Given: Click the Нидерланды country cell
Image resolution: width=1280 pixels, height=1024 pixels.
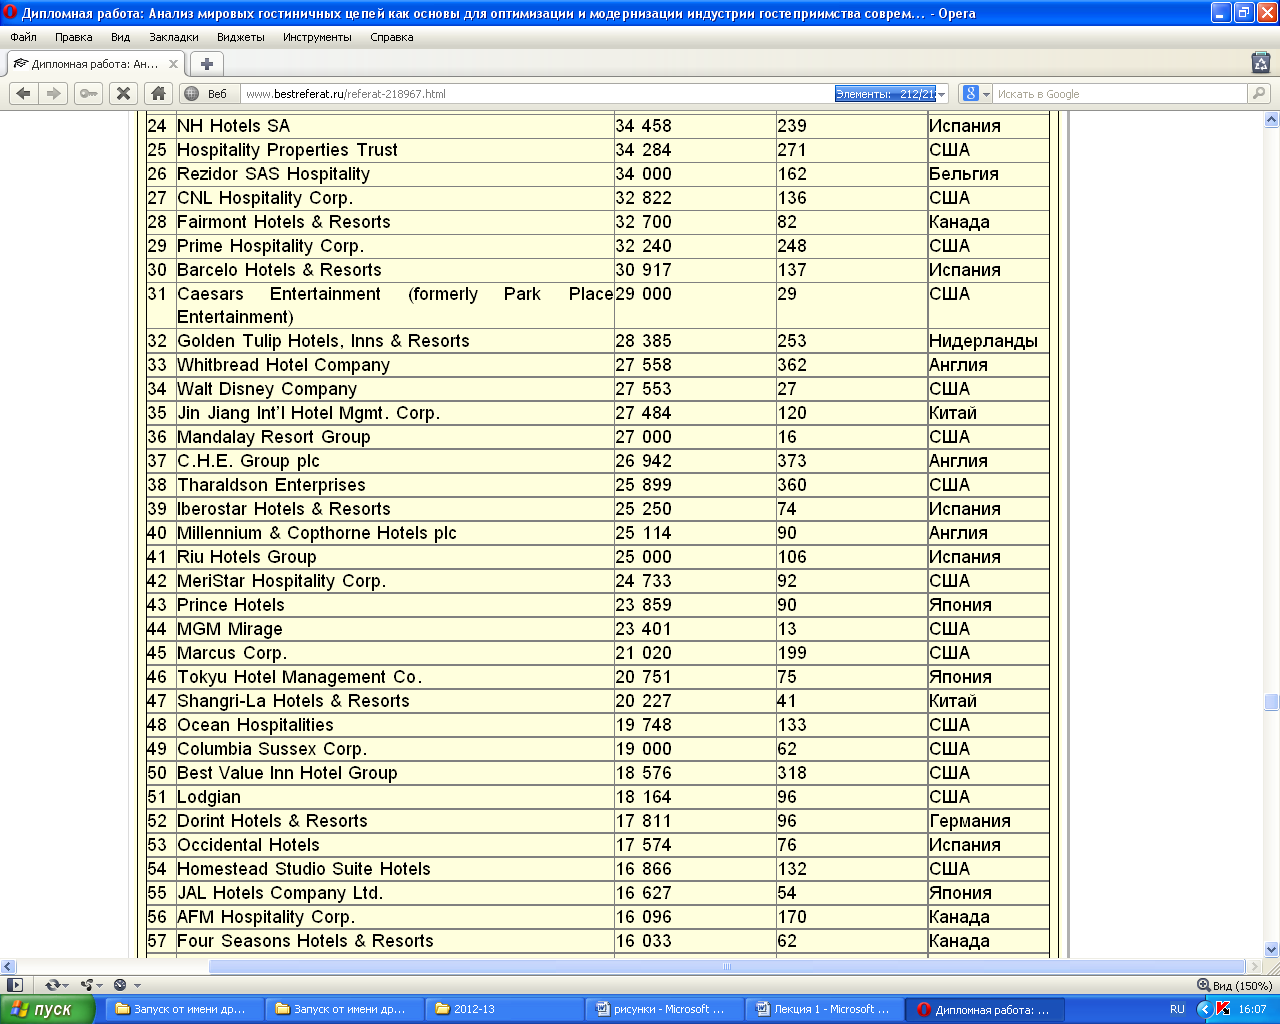Looking at the screenshot, I should (x=988, y=341).
